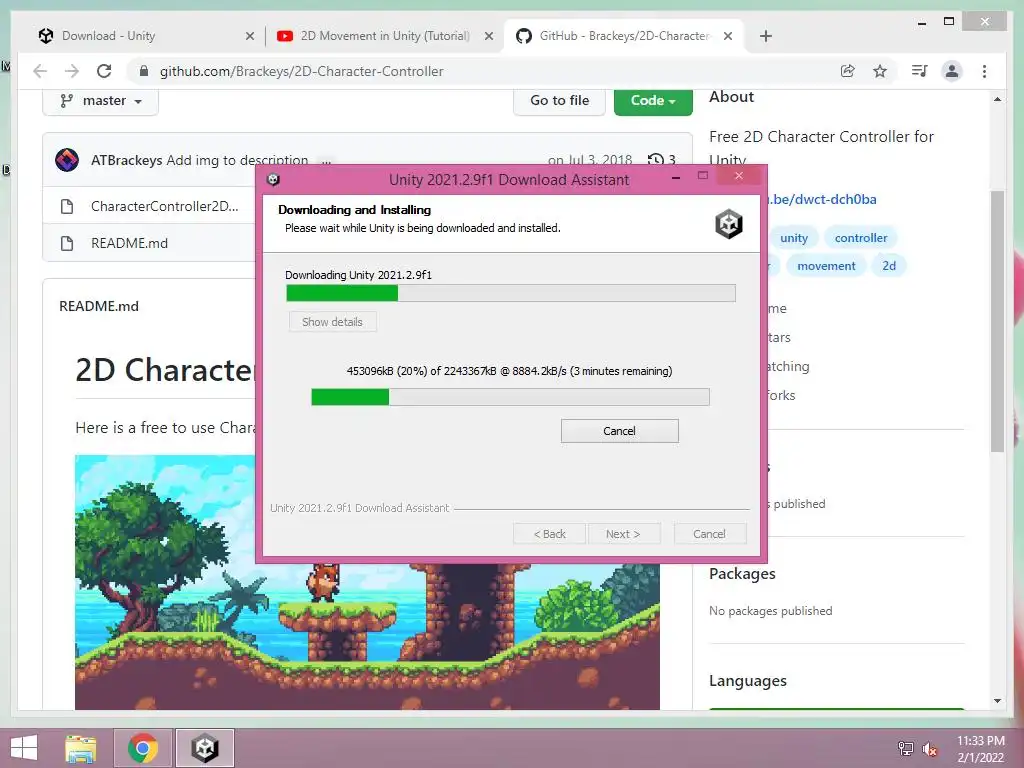Click the bottom Cancel button in installer
The height and width of the screenshot is (768, 1024).
tap(709, 534)
